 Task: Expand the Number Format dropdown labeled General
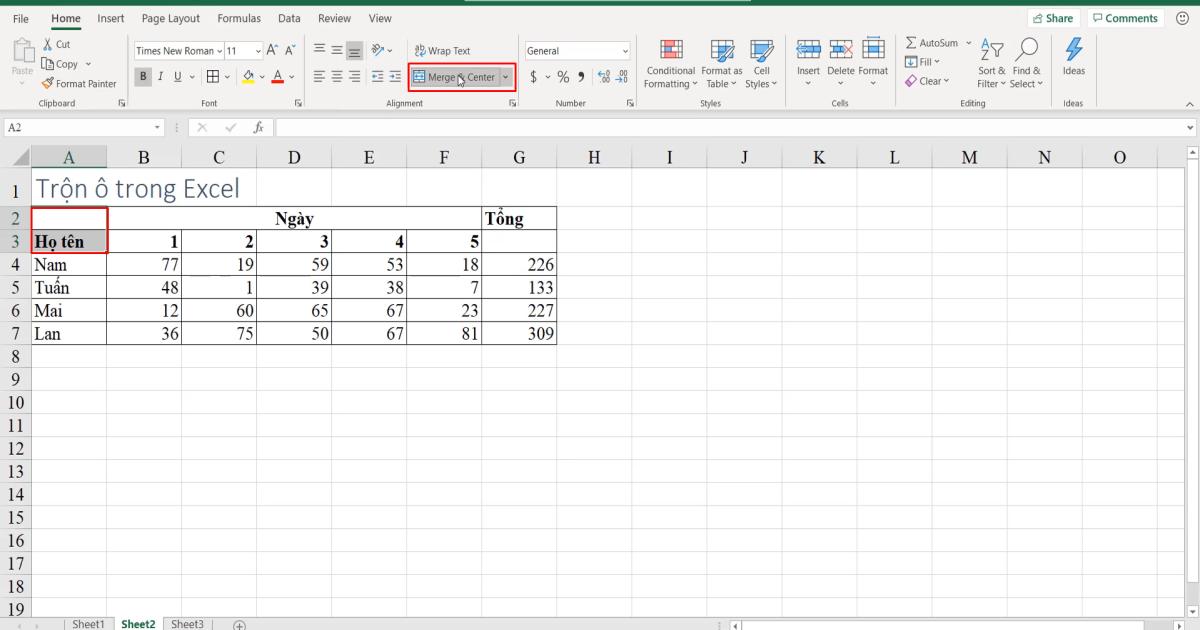pyautogui.click(x=625, y=50)
